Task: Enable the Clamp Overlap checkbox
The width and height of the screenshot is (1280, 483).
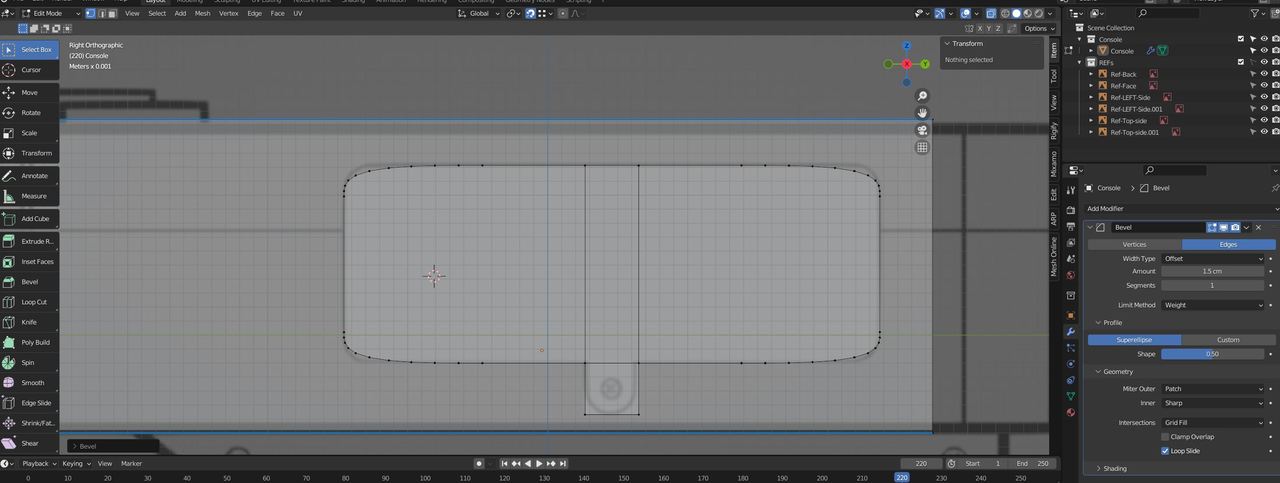Action: click(x=1165, y=437)
